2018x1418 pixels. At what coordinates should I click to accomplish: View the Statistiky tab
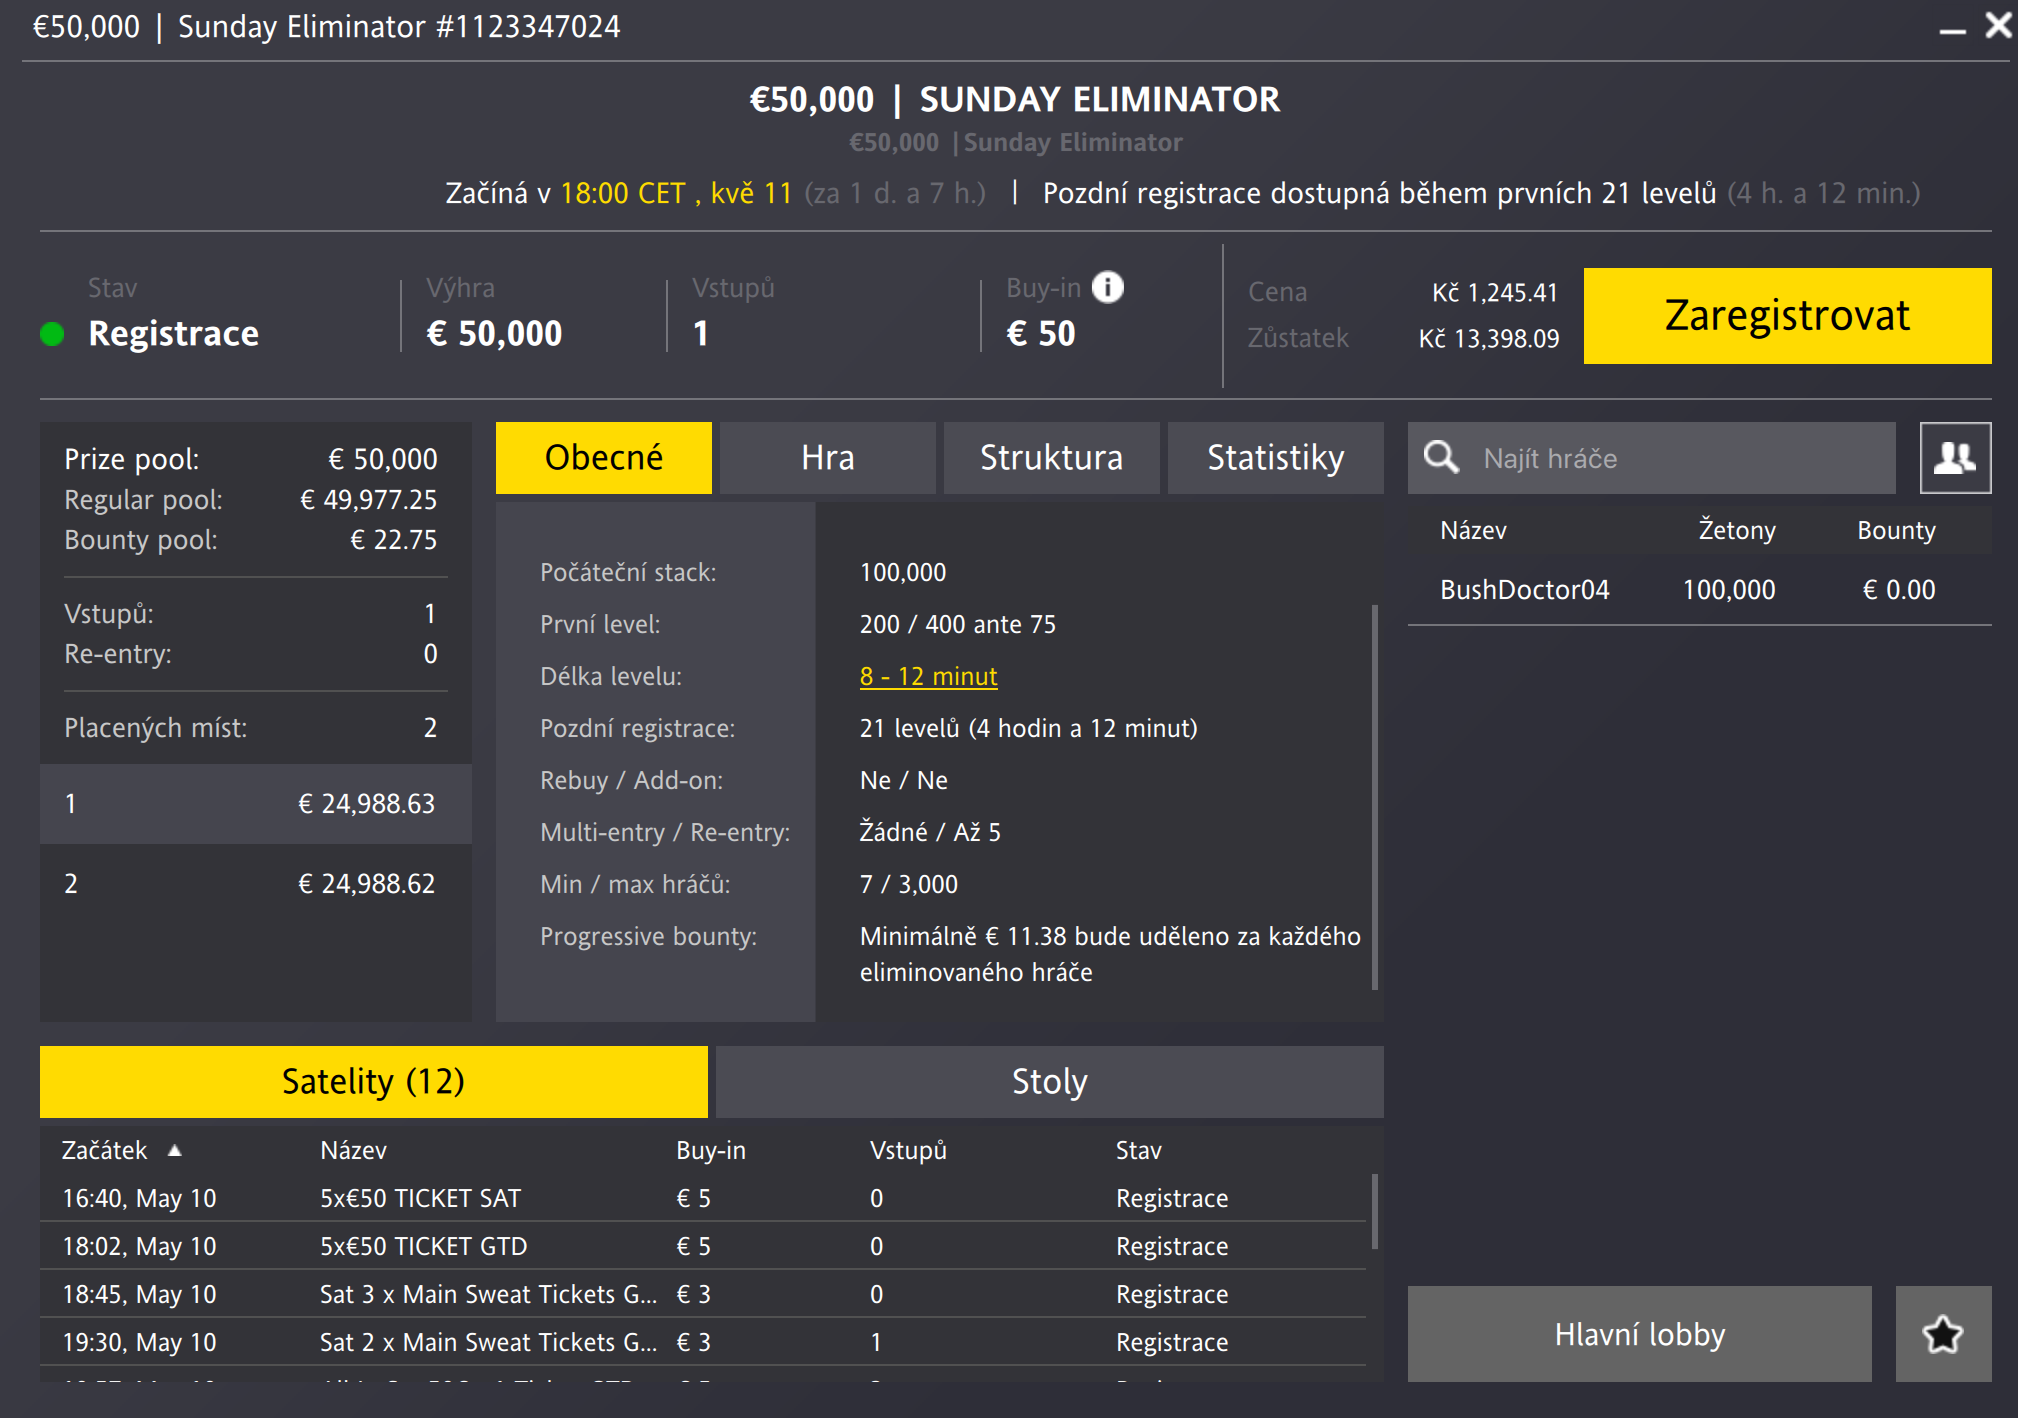(1275, 457)
